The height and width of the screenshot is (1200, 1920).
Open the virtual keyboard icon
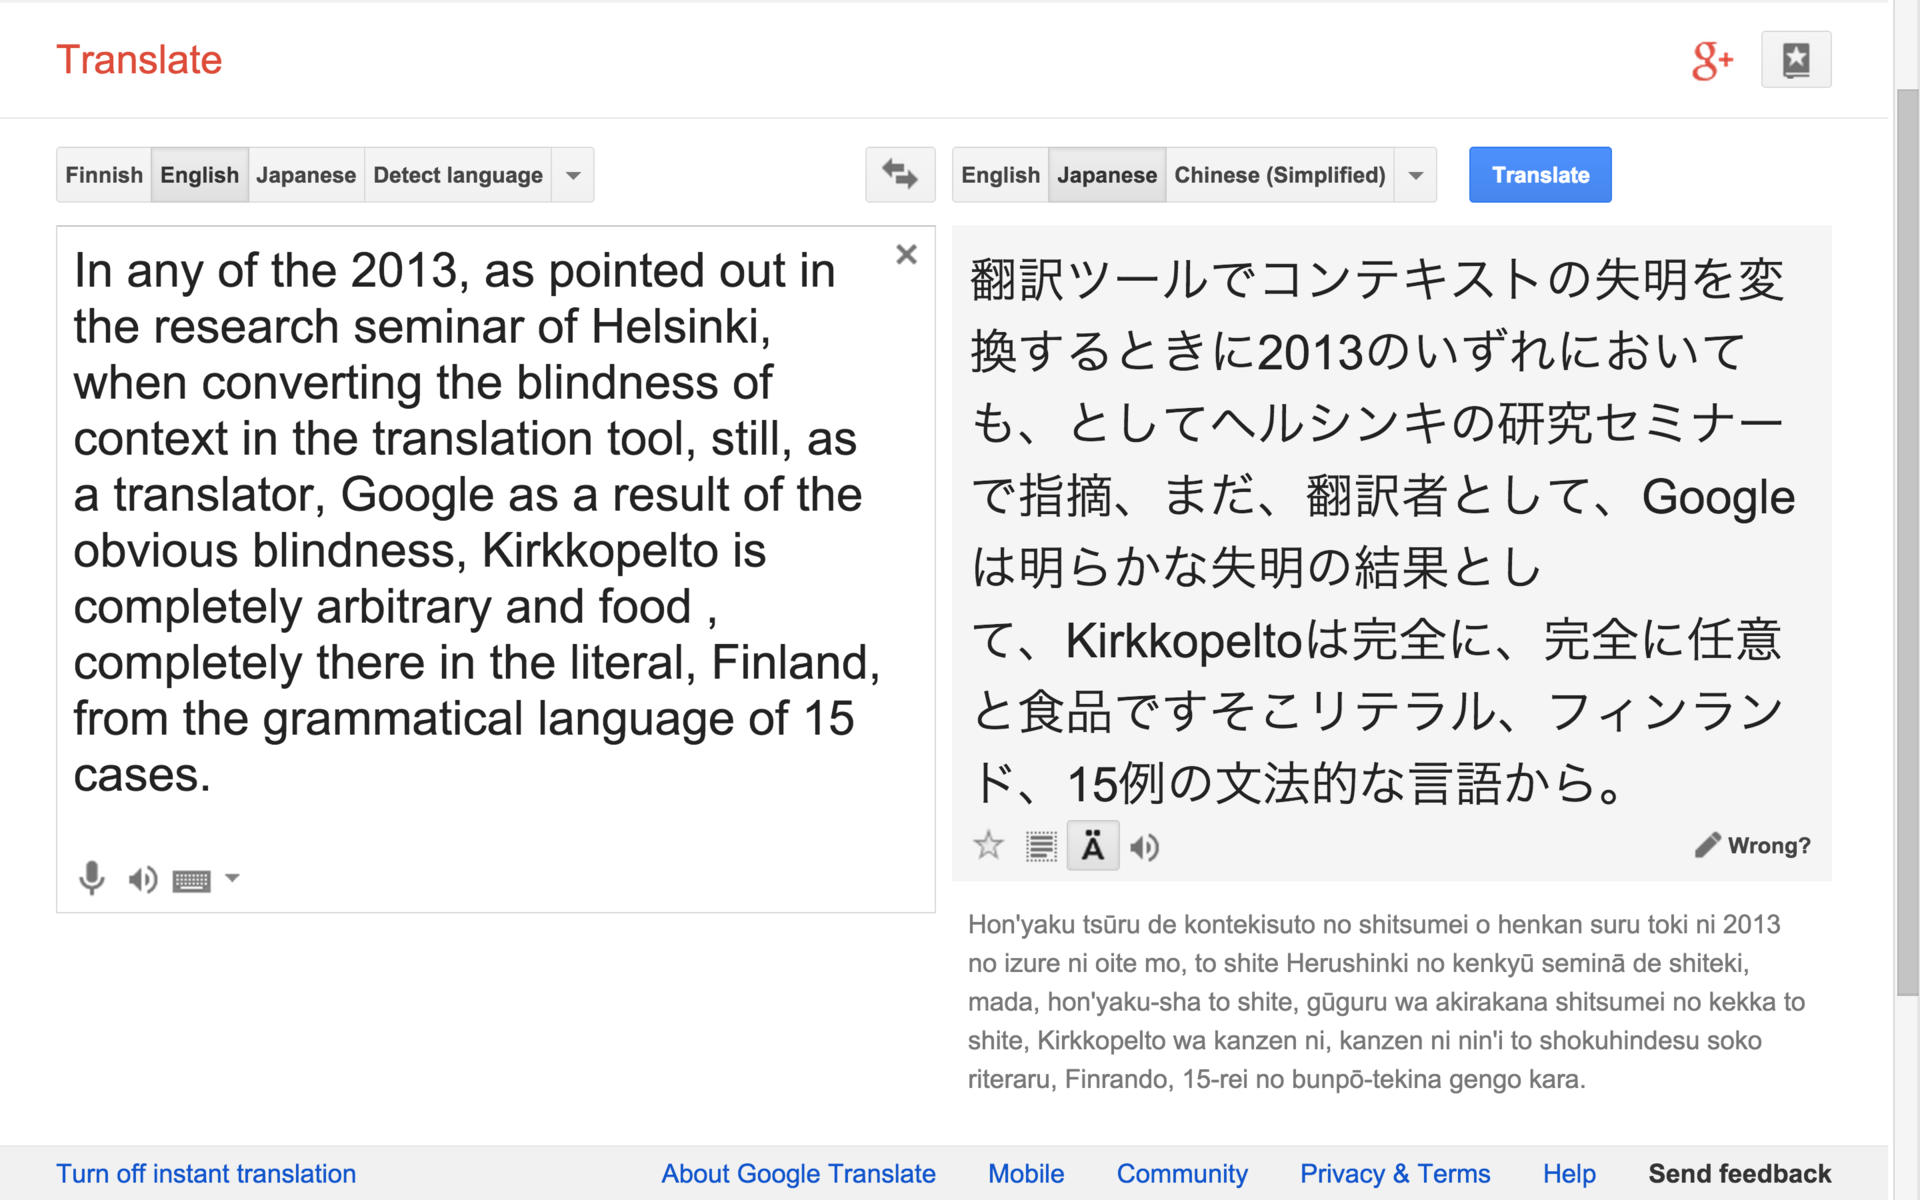(x=191, y=881)
